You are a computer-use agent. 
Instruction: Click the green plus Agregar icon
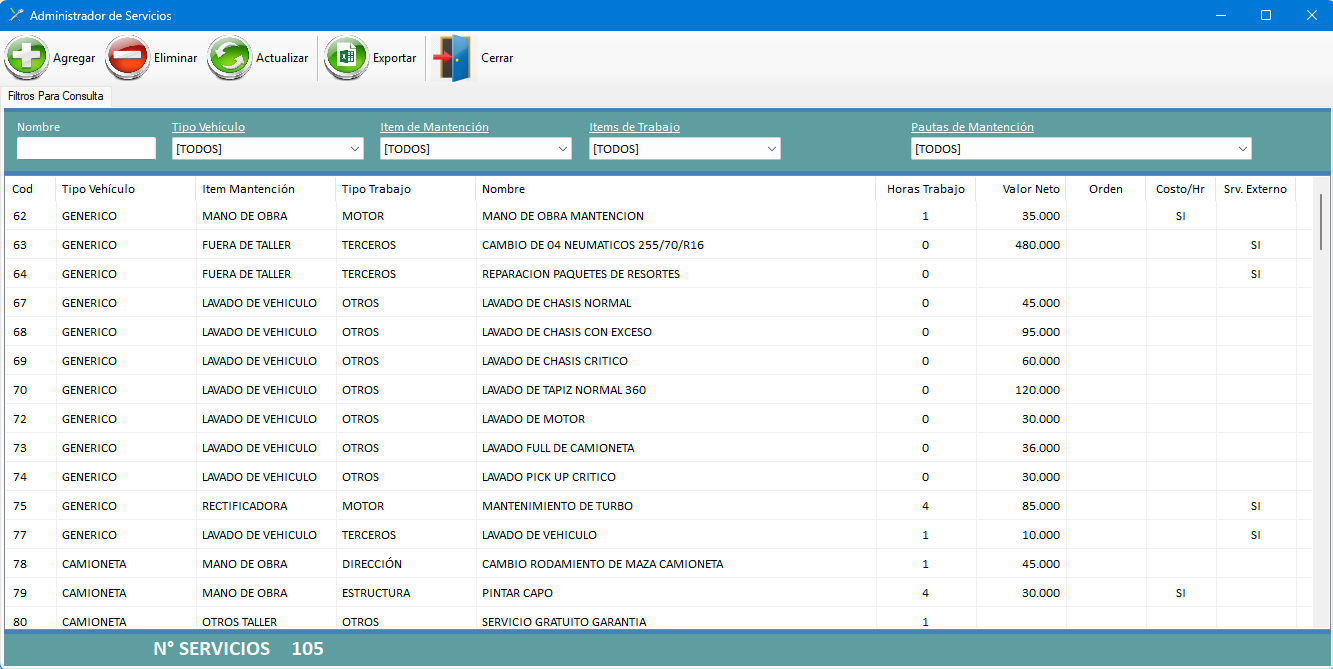pyautogui.click(x=26, y=58)
